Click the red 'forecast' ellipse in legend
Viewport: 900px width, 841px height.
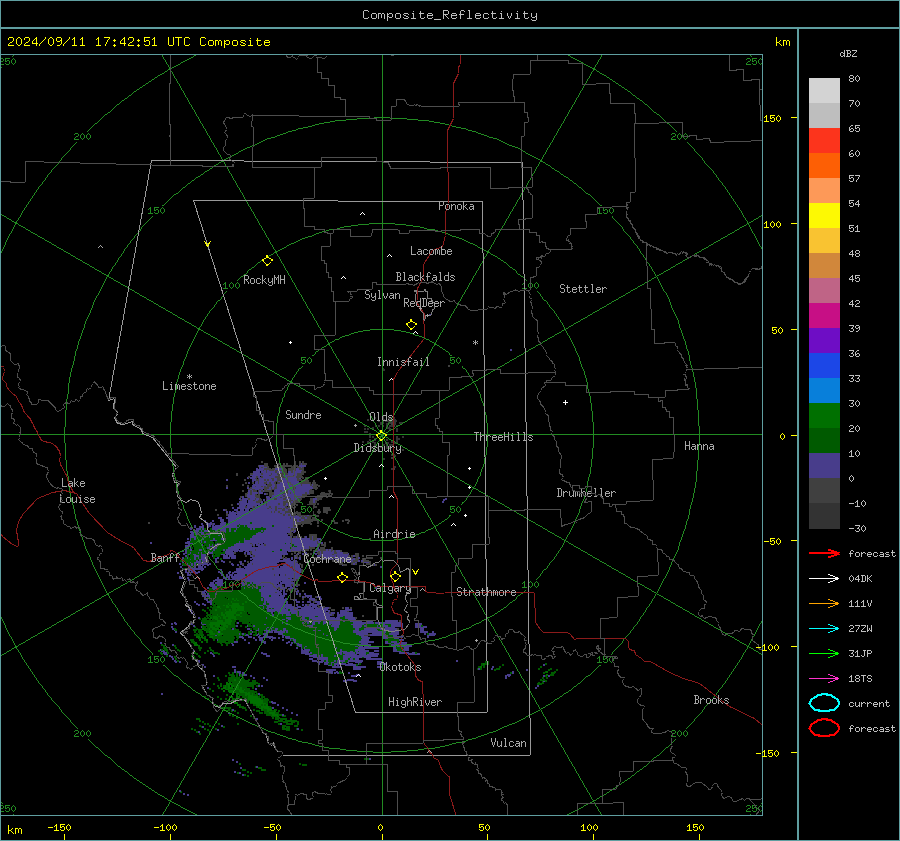(x=824, y=728)
